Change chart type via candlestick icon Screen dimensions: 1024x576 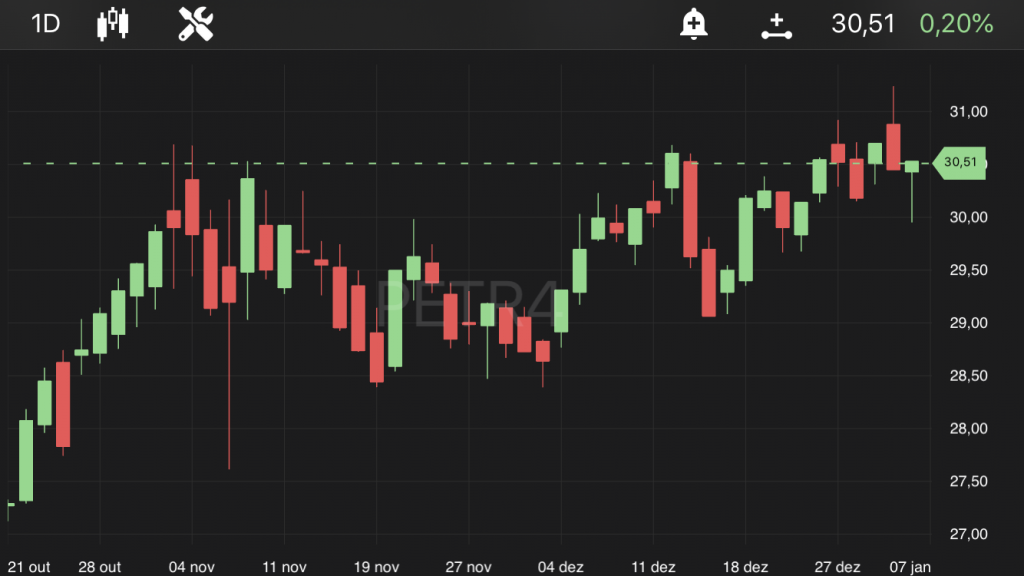[113, 24]
